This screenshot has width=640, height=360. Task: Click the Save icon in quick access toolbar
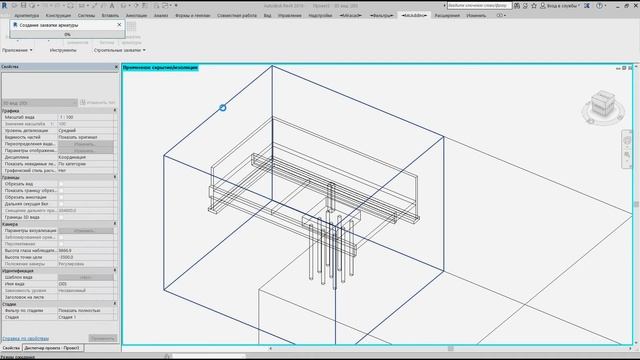coord(23,6)
